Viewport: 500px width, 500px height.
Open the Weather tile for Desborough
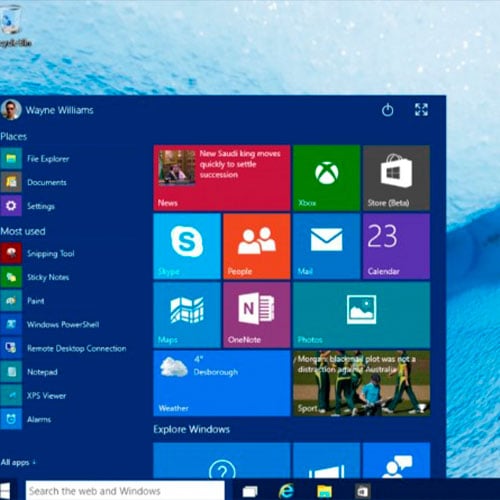coord(222,383)
